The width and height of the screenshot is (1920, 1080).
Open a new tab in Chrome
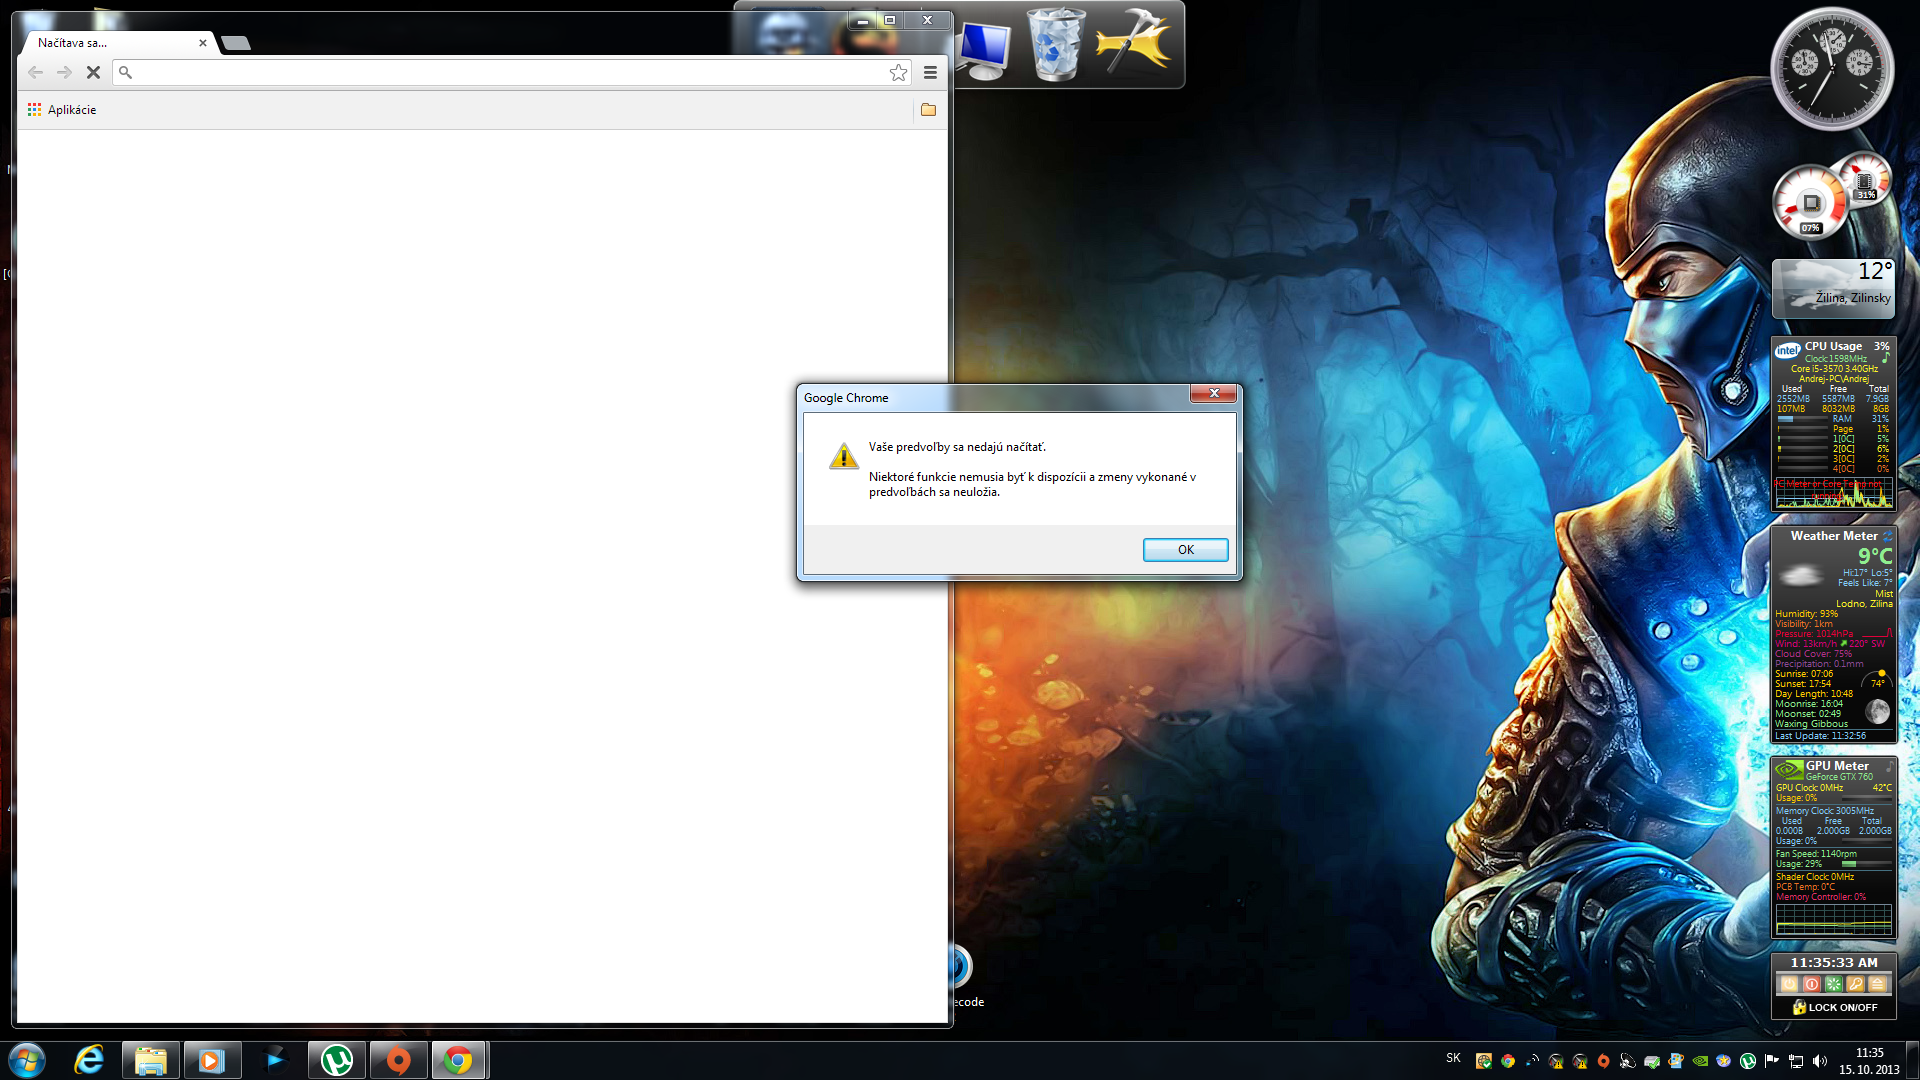click(236, 43)
